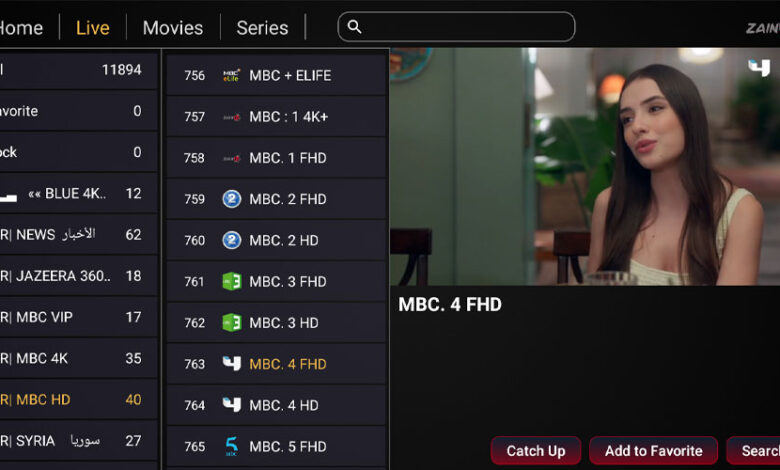Click the Catch Up button
This screenshot has height=470, width=780.
click(536, 451)
